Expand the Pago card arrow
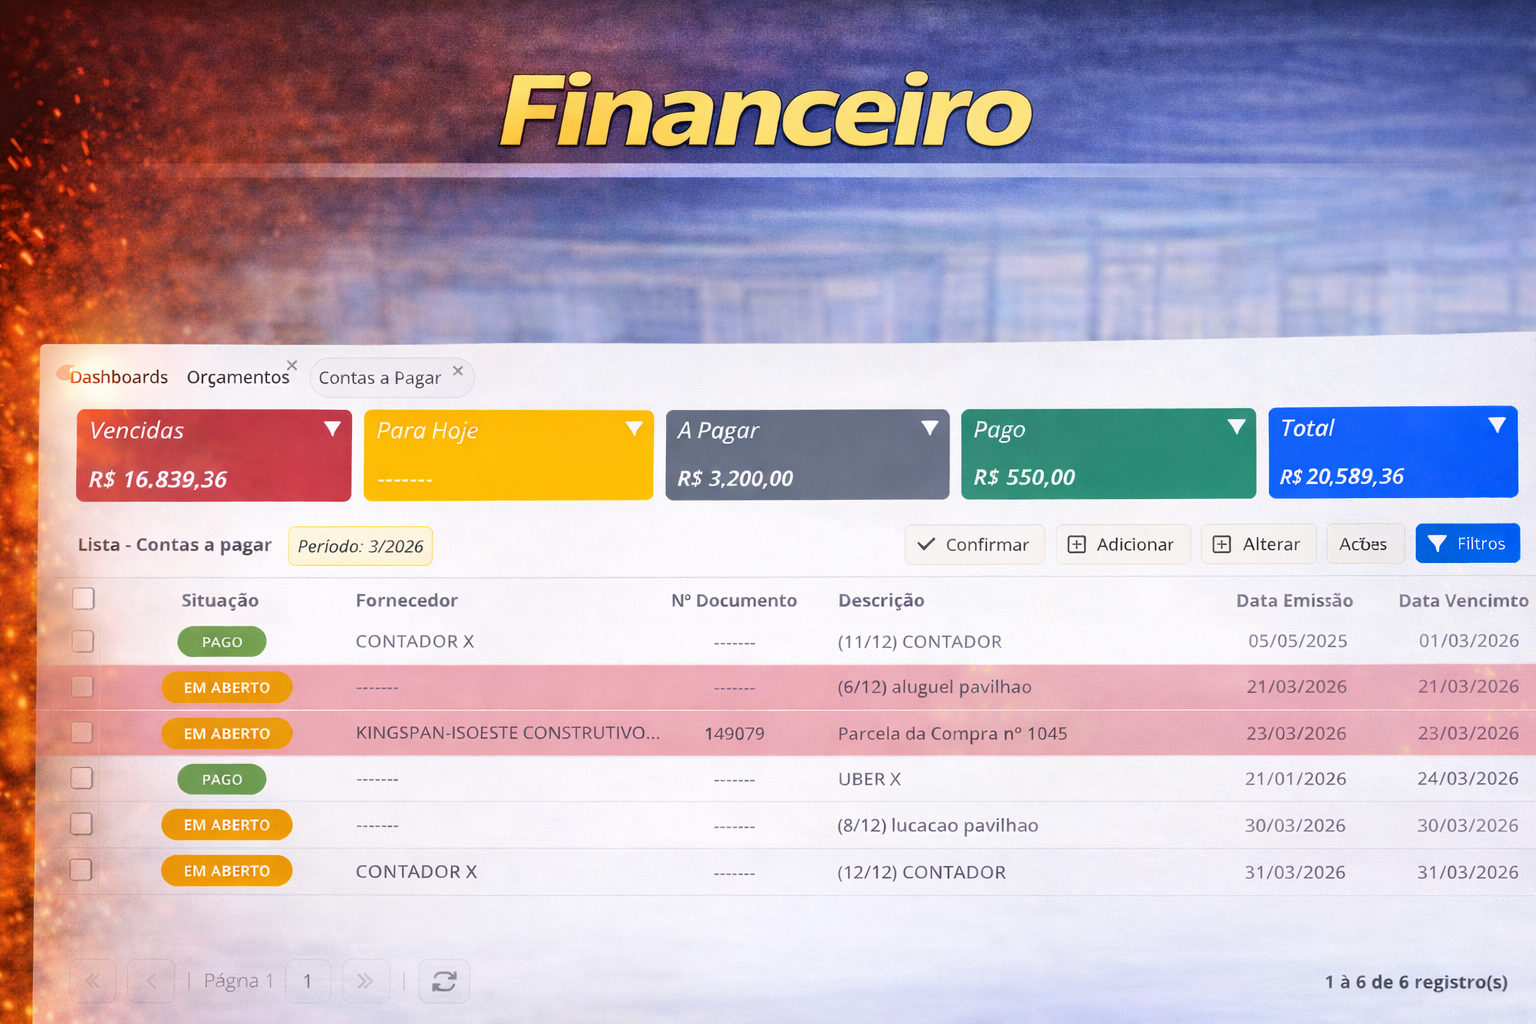The height and width of the screenshot is (1024, 1536). click(1237, 427)
